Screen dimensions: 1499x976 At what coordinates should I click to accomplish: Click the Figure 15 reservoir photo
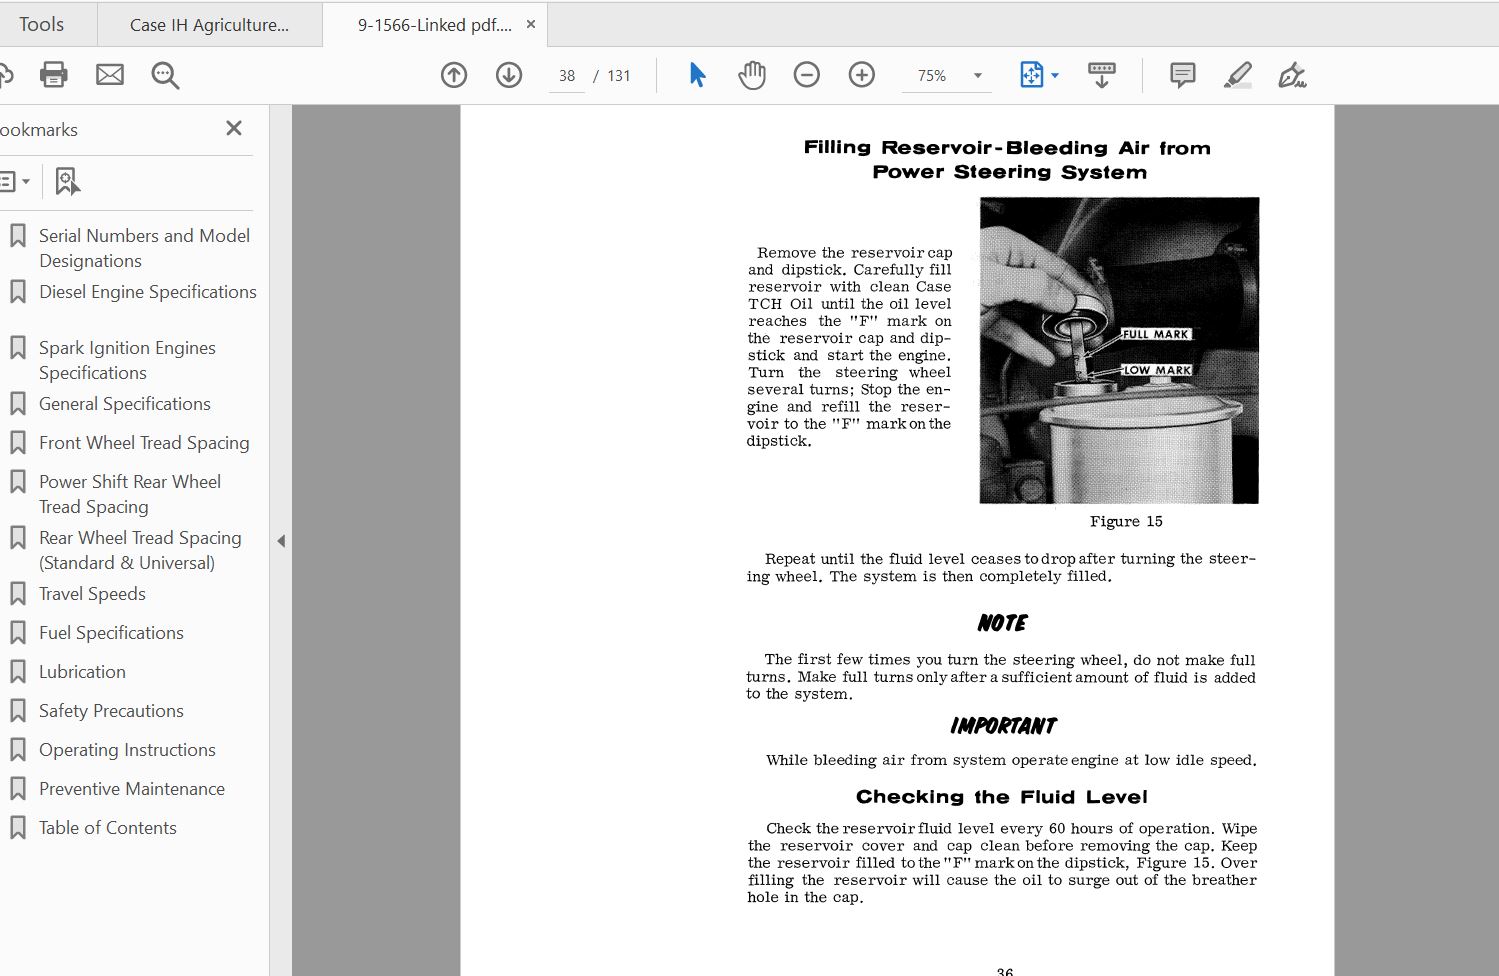(x=1119, y=350)
